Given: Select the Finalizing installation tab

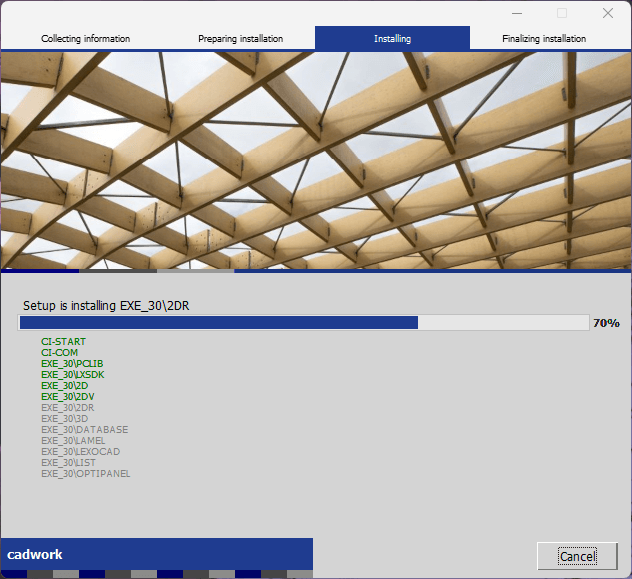Looking at the screenshot, I should [544, 39].
